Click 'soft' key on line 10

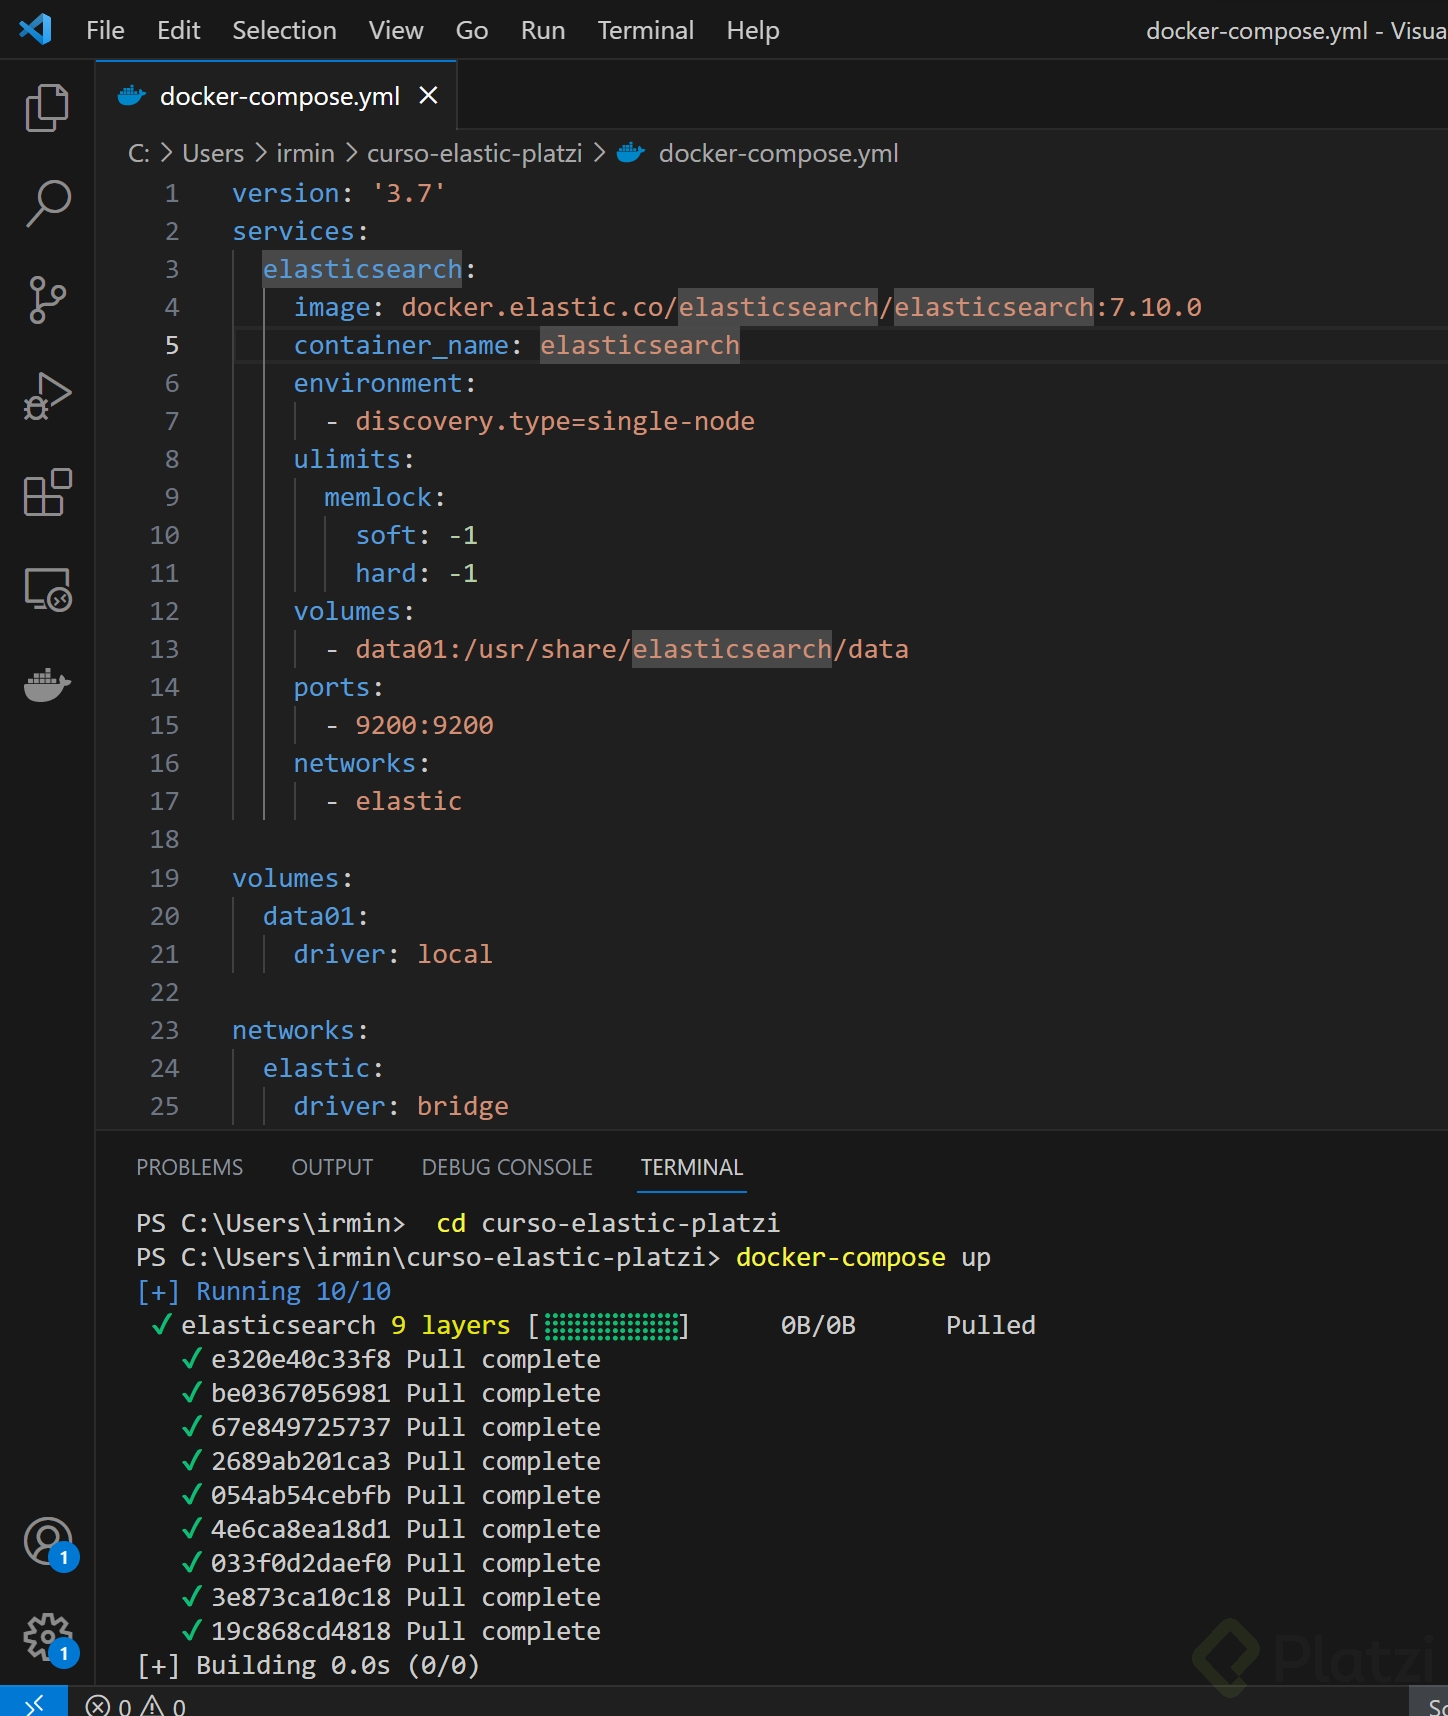coord(385,535)
